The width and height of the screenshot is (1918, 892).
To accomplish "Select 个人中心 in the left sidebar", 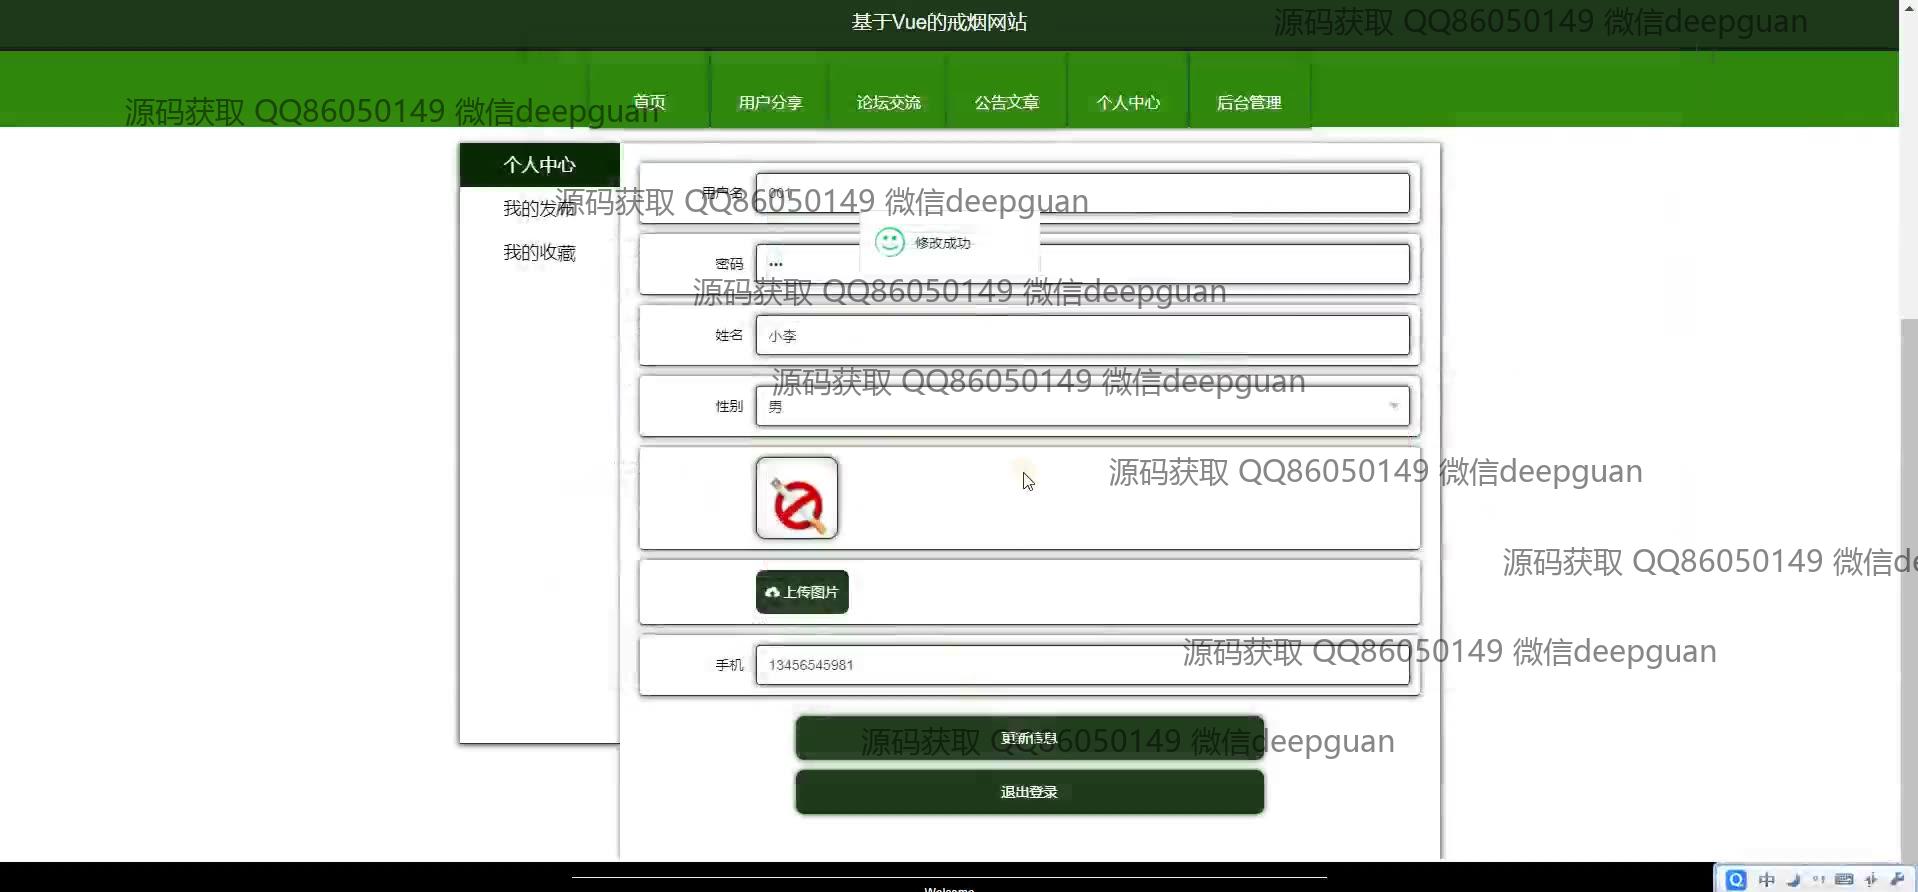I will (x=540, y=165).
